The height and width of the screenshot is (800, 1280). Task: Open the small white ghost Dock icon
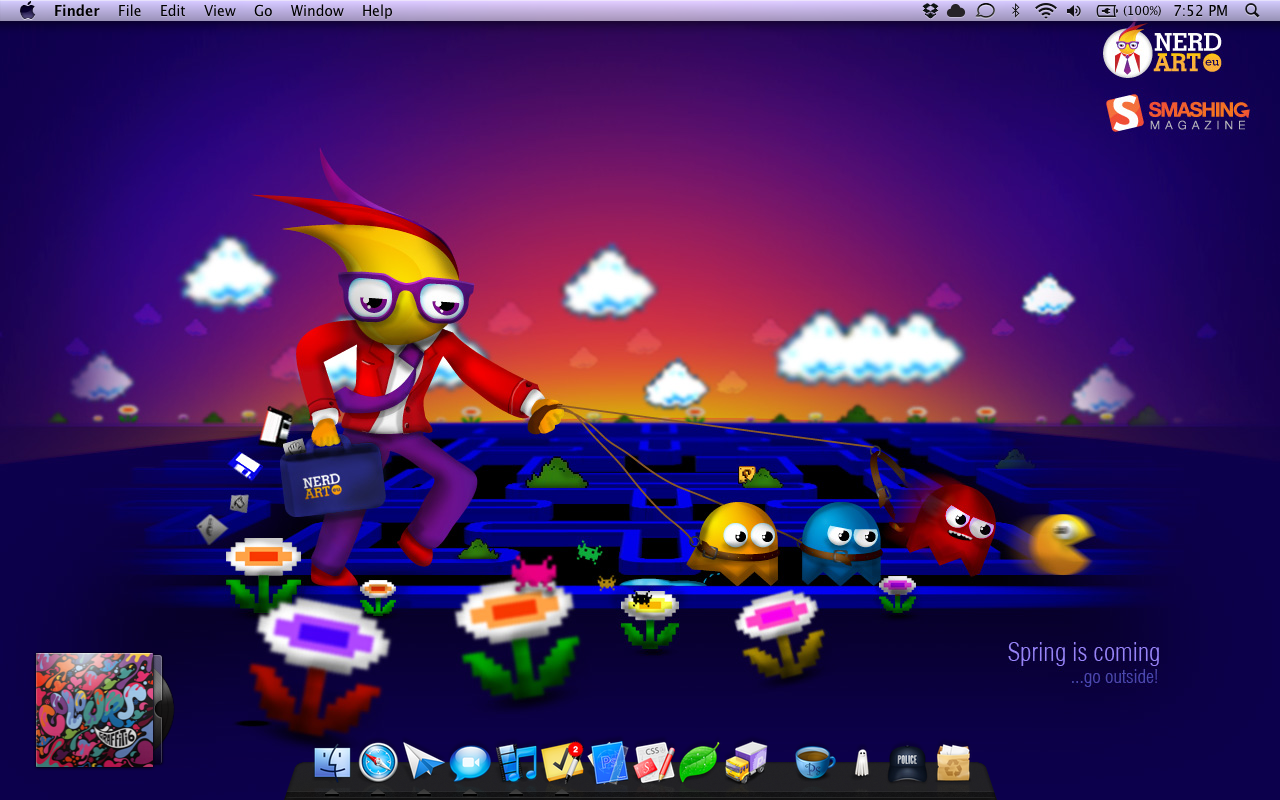(x=861, y=763)
